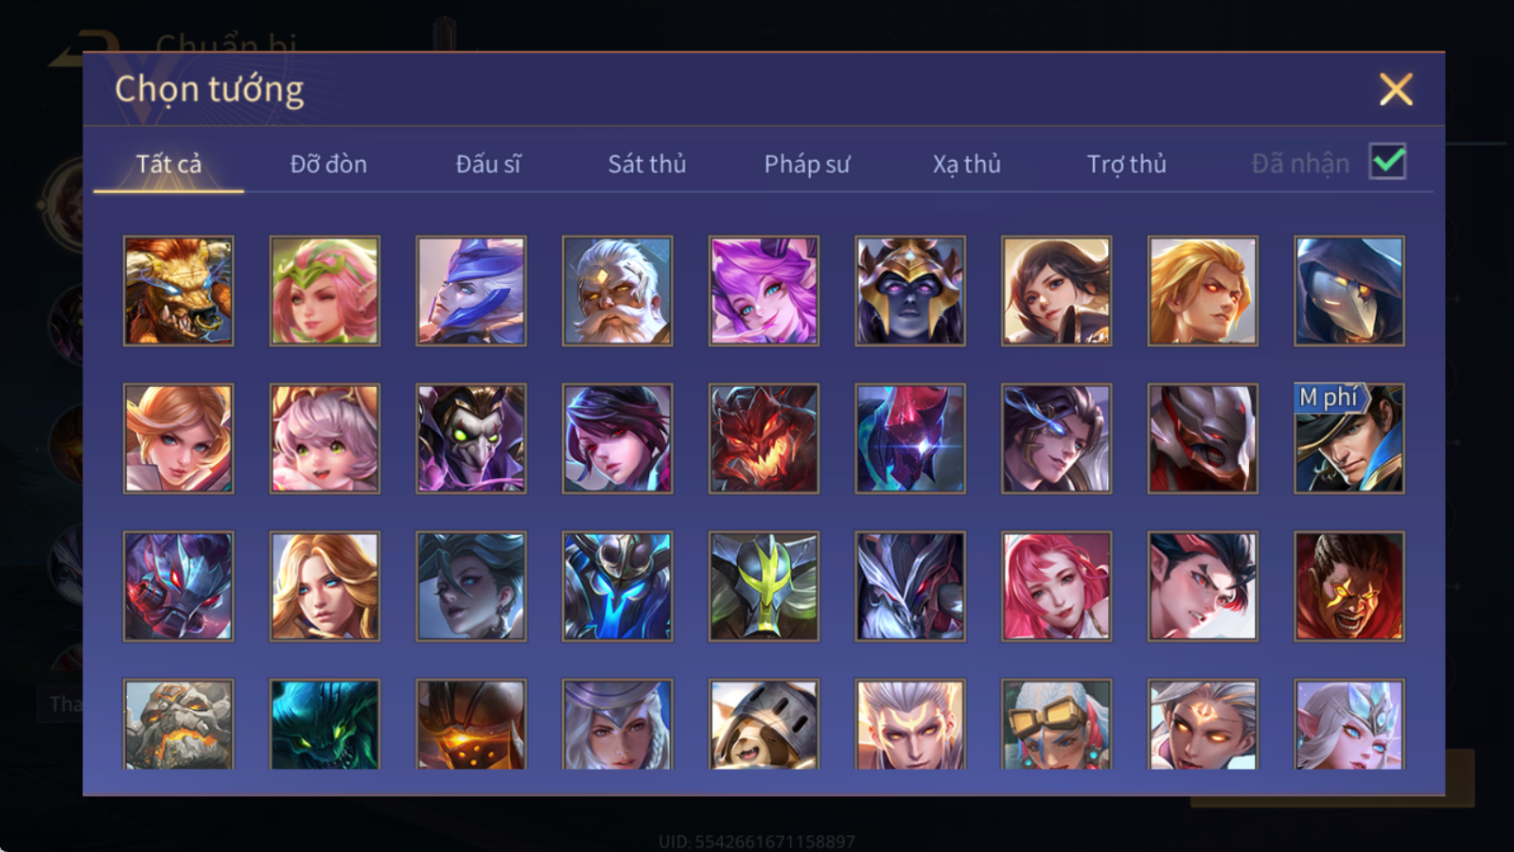Select the hooded plague-mask hero portrait
This screenshot has width=1514, height=852.
[1349, 291]
